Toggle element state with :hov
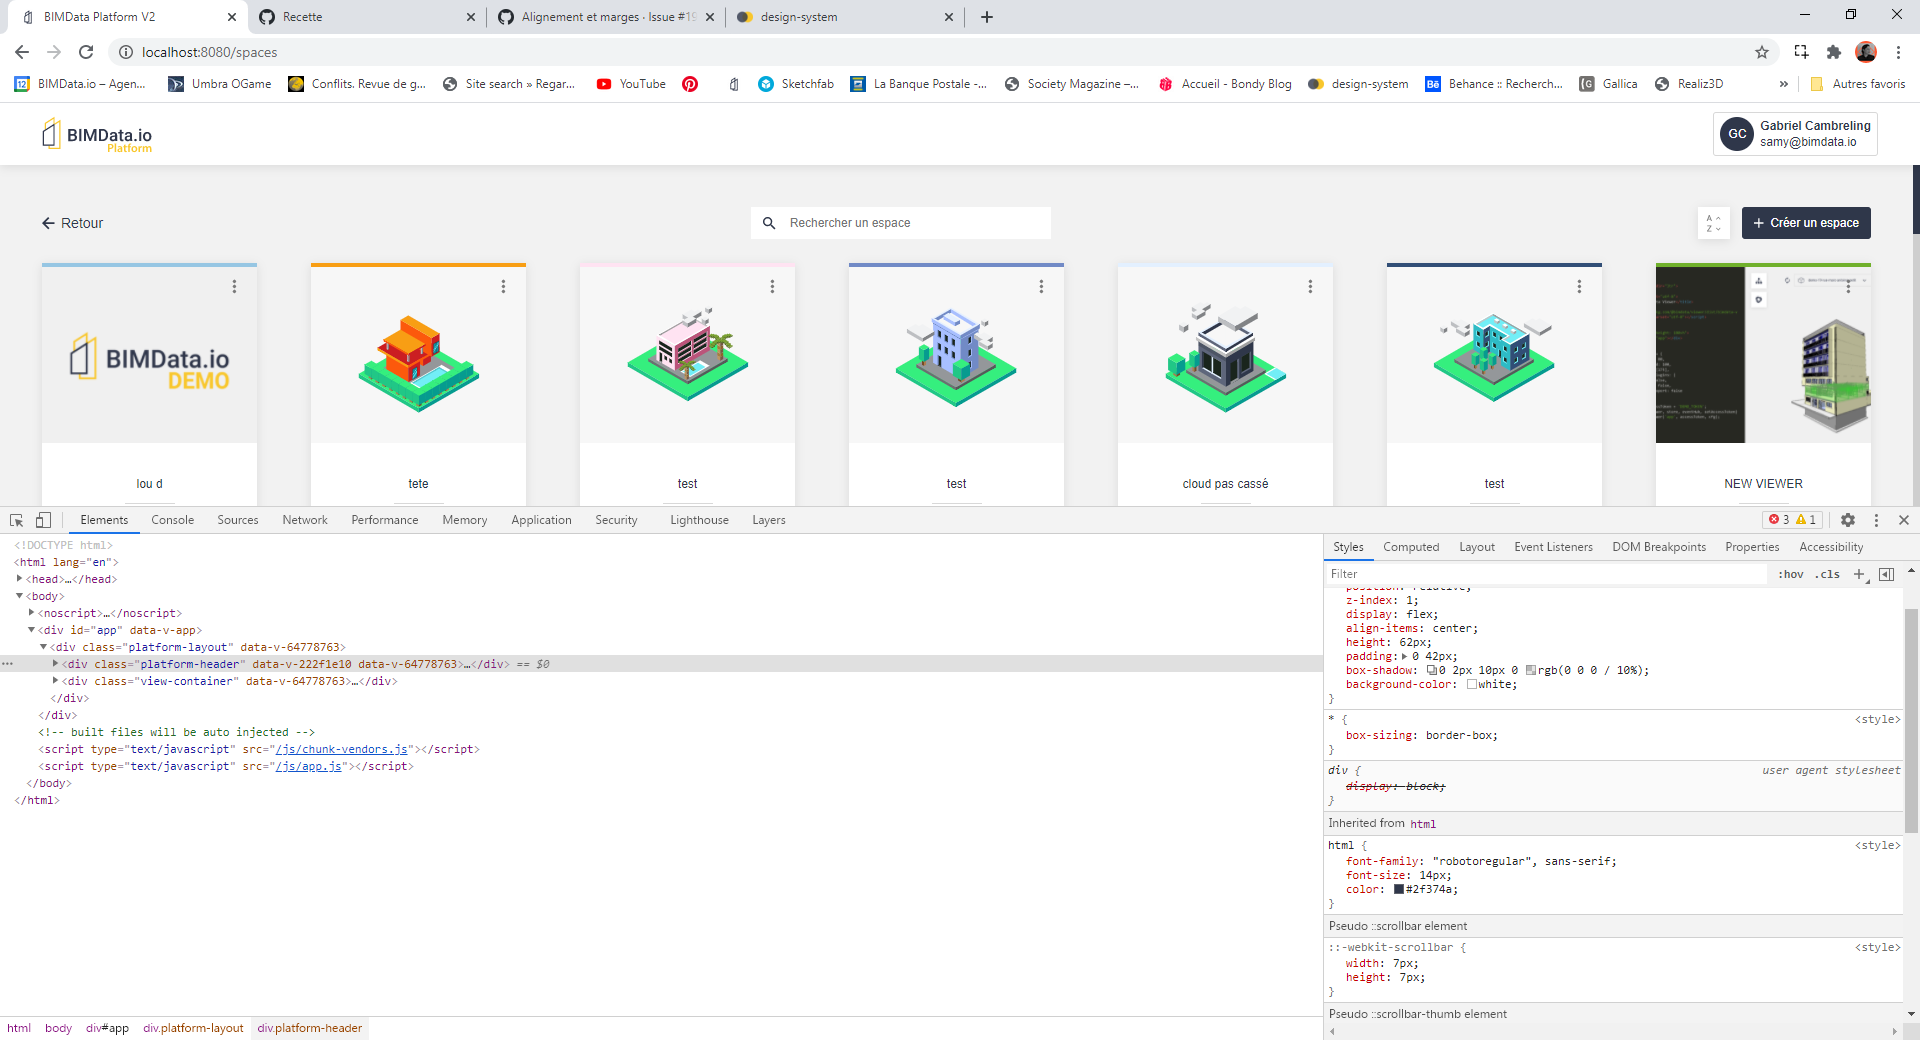Viewport: 1920px width, 1040px height. click(x=1791, y=574)
